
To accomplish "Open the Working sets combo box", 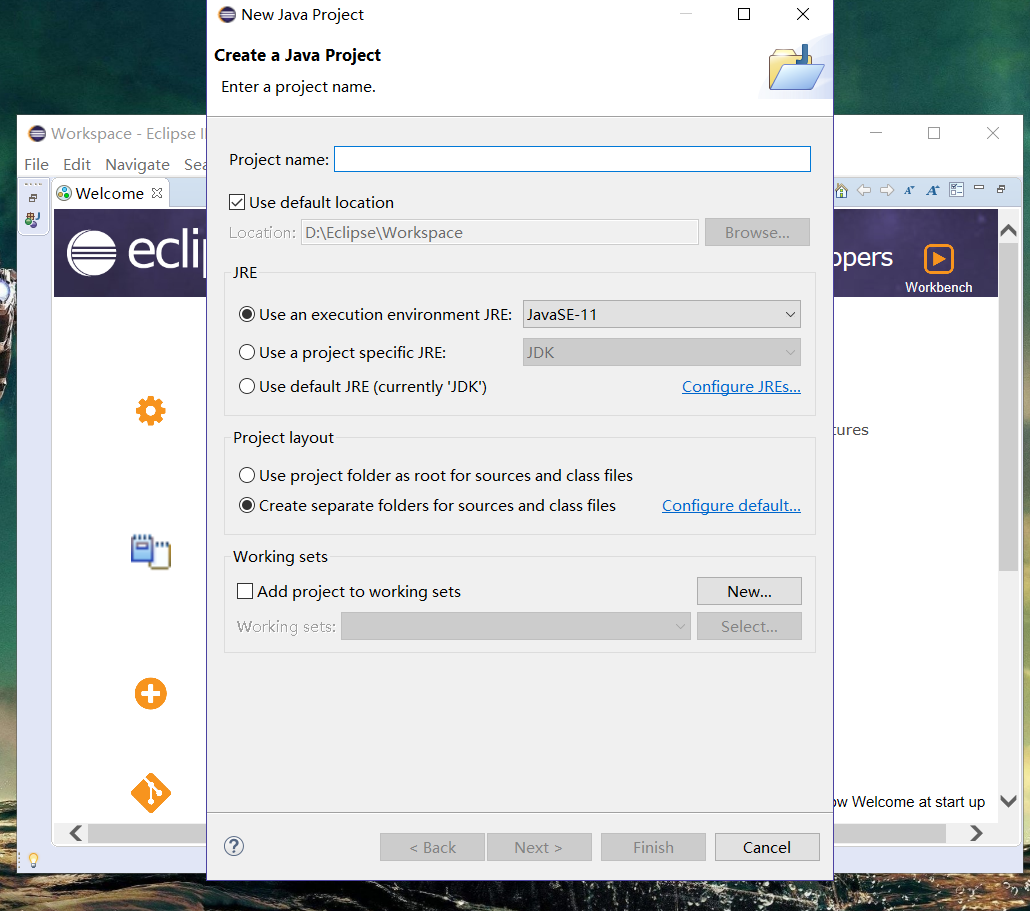I will (x=516, y=626).
